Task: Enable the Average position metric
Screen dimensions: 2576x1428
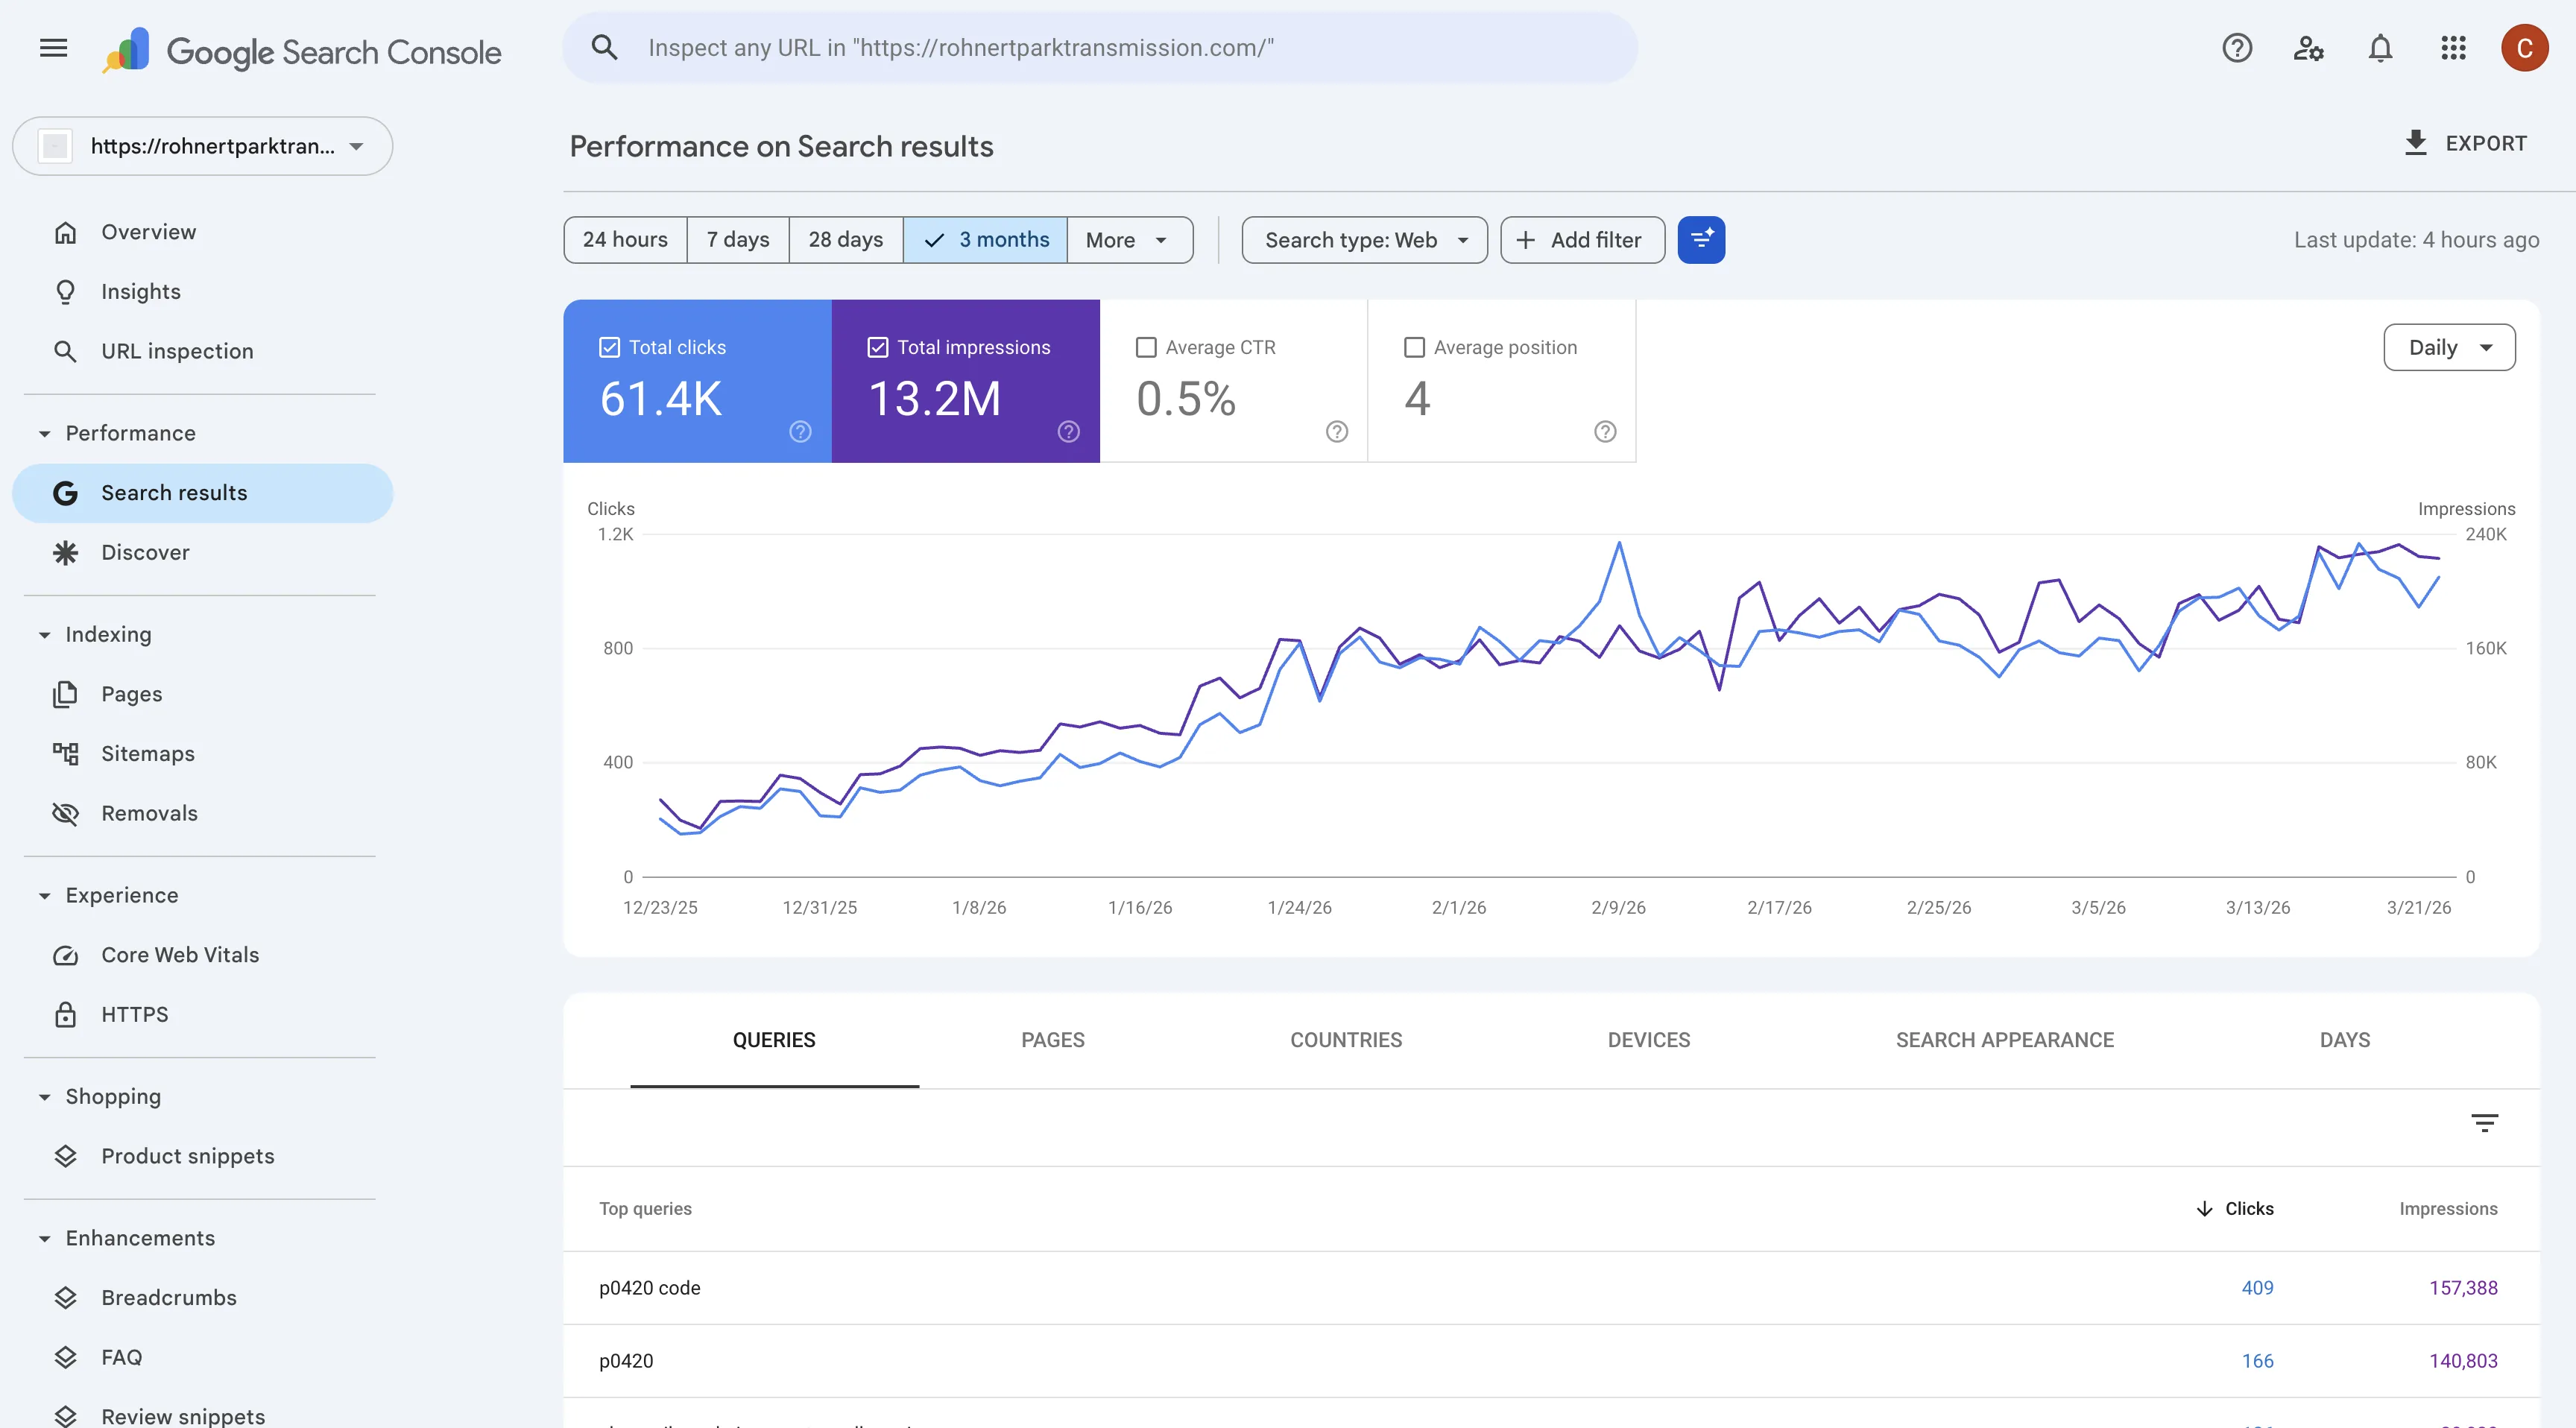Action: pos(1414,347)
